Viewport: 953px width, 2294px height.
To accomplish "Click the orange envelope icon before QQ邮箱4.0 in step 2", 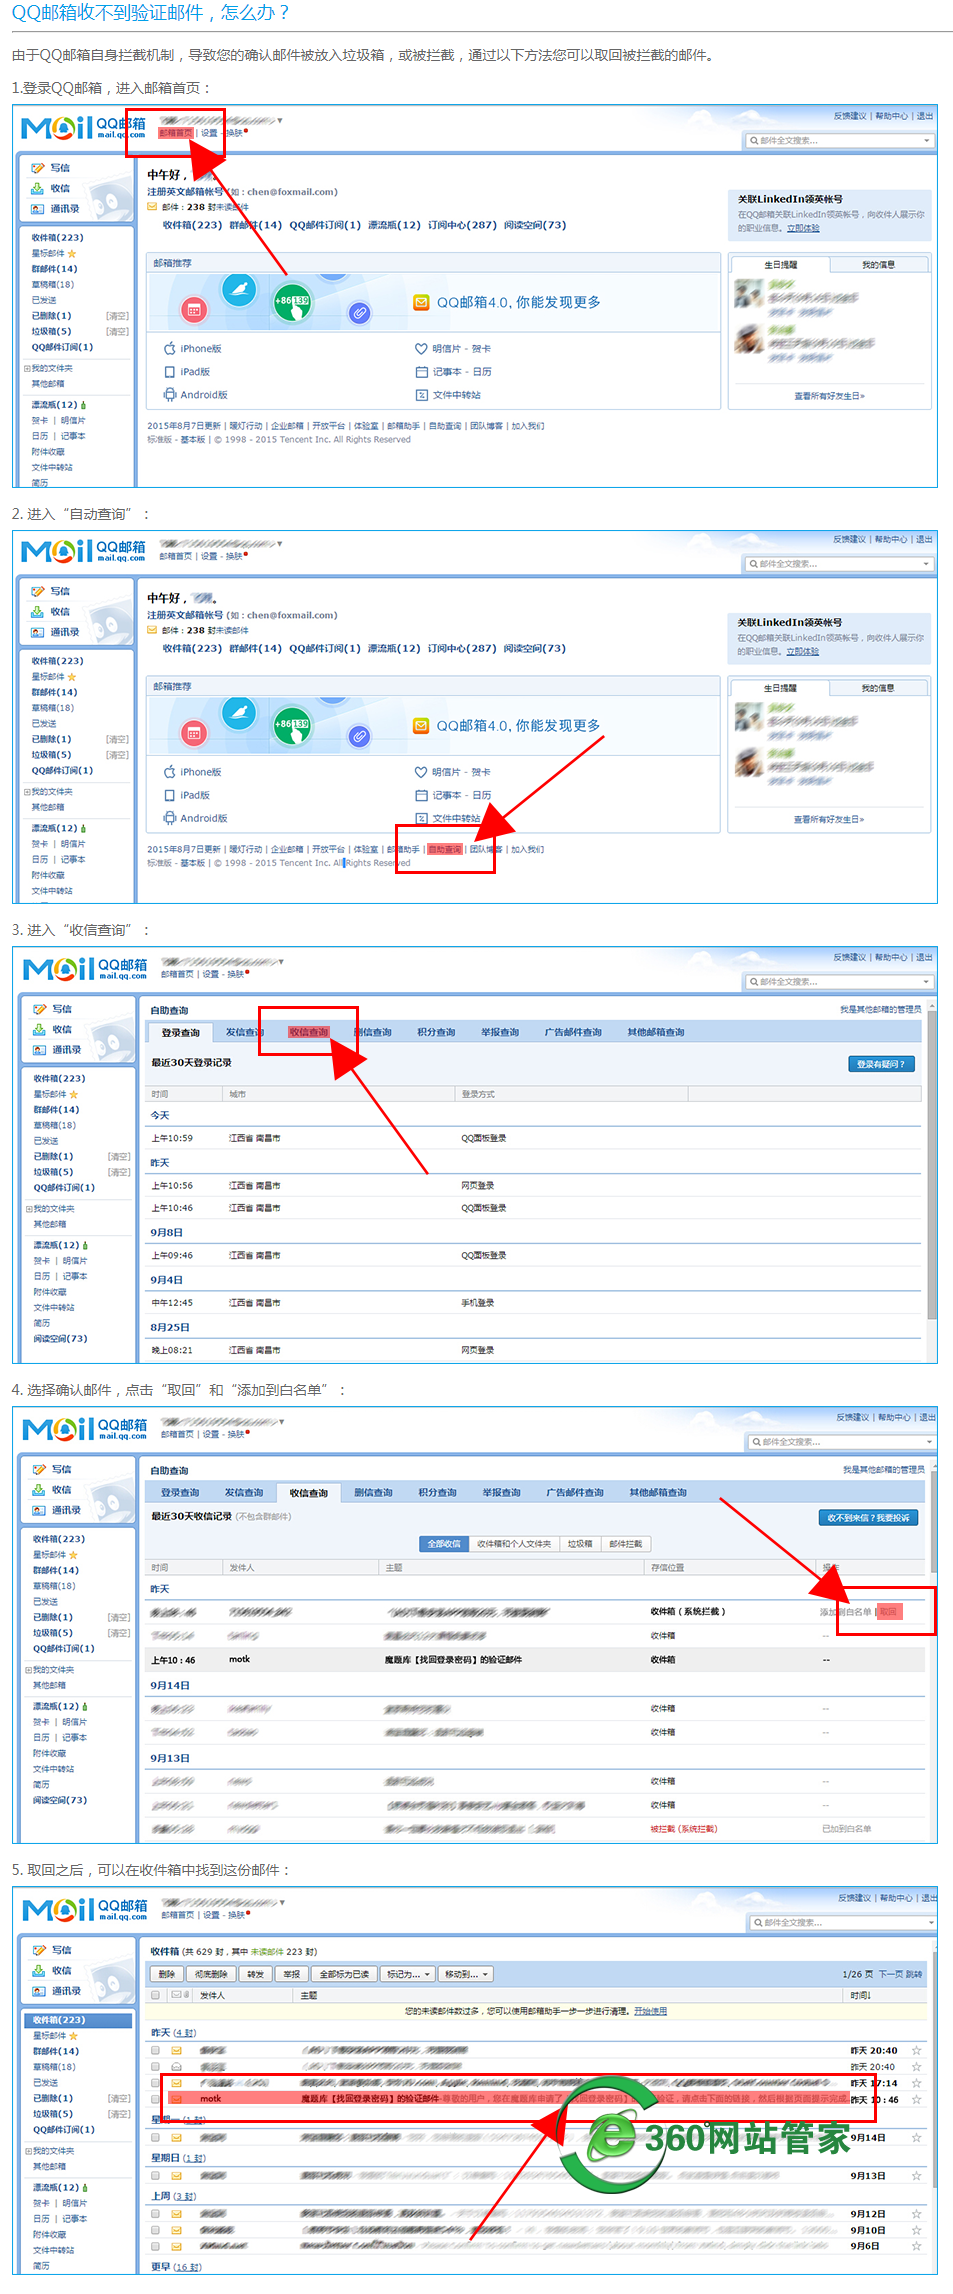I will [x=421, y=725].
